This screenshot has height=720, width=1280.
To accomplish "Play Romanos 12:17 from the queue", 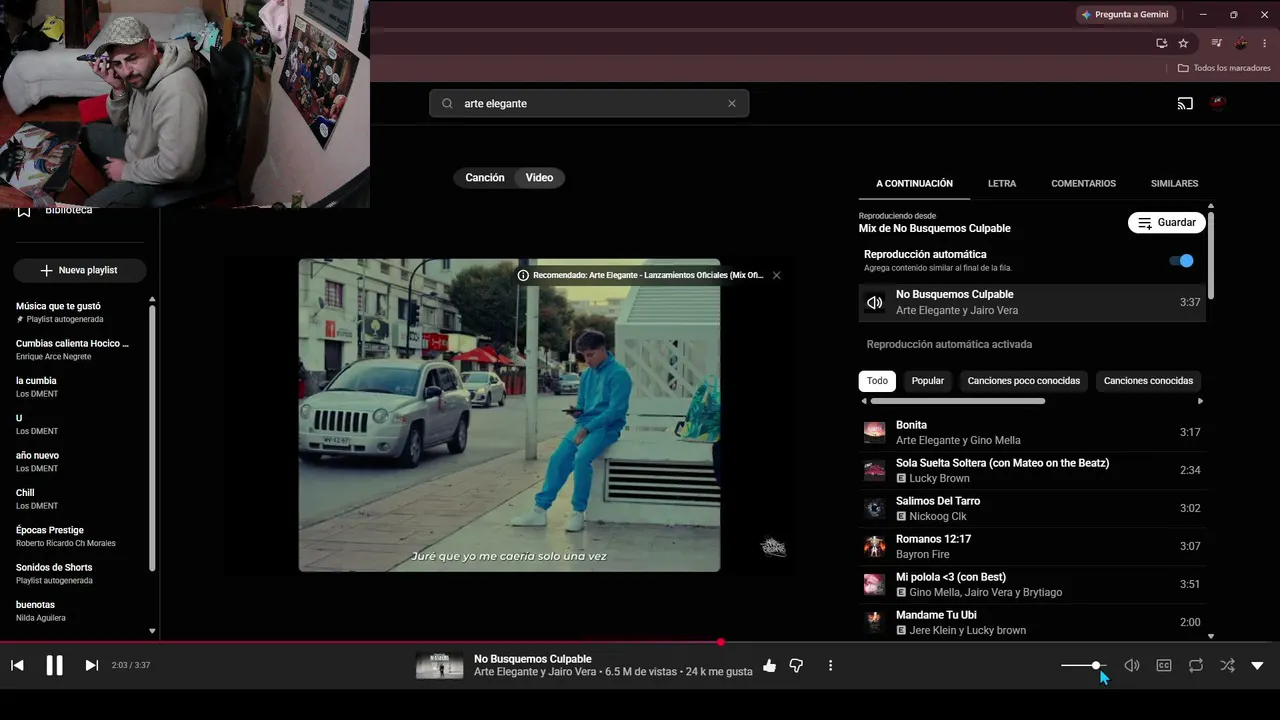I will pyautogui.click(x=1032, y=546).
